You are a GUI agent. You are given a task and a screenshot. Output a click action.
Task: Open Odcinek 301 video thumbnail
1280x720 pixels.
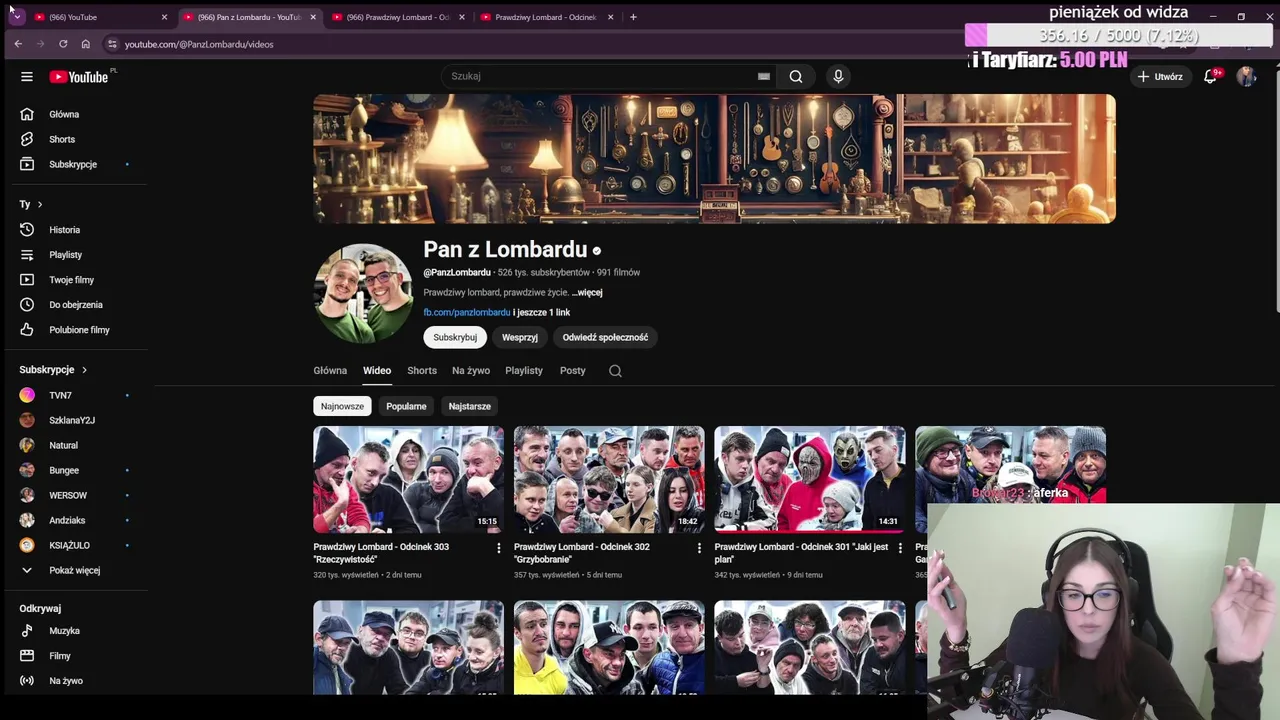tap(810, 480)
